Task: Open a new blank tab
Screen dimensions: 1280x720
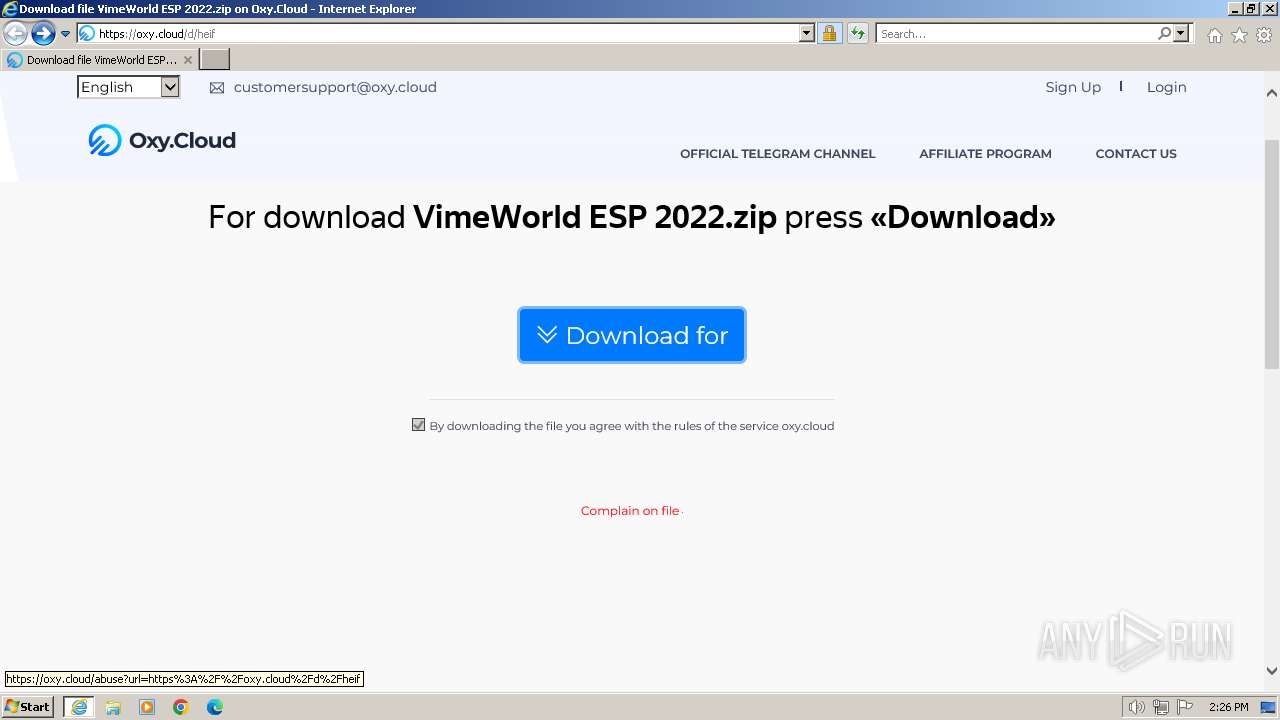Action: click(215, 60)
